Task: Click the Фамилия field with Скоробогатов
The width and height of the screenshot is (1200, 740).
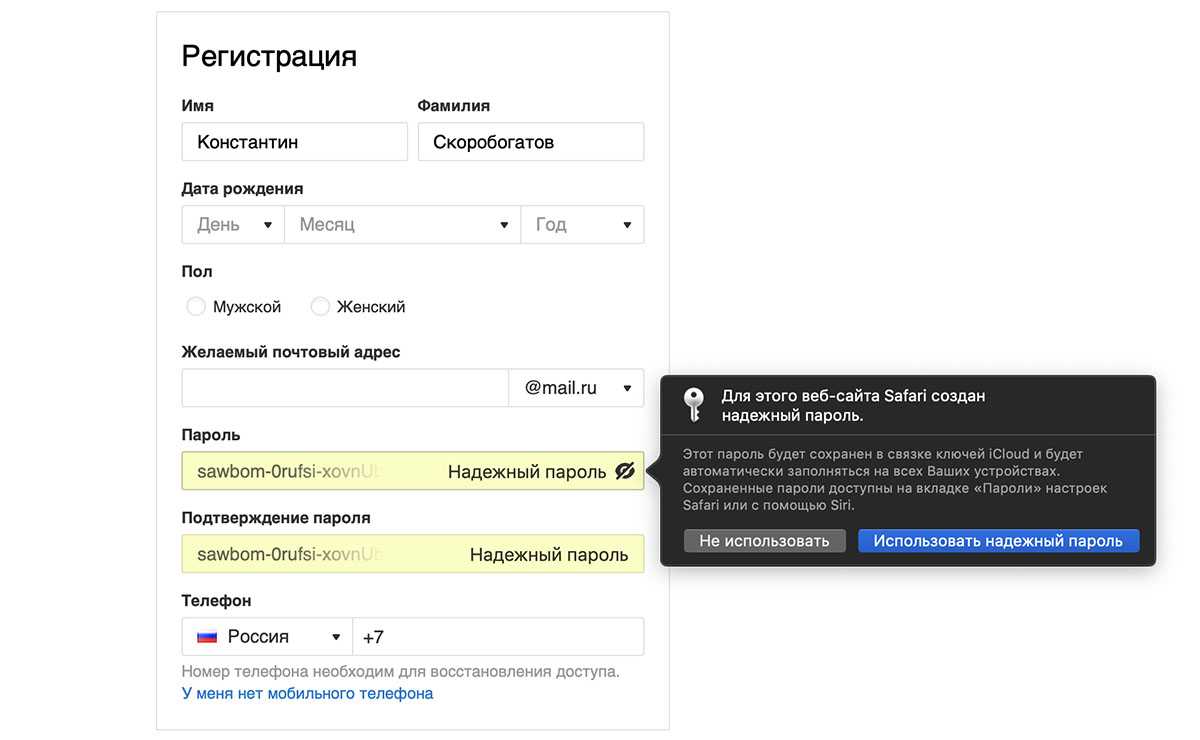Action: point(530,142)
